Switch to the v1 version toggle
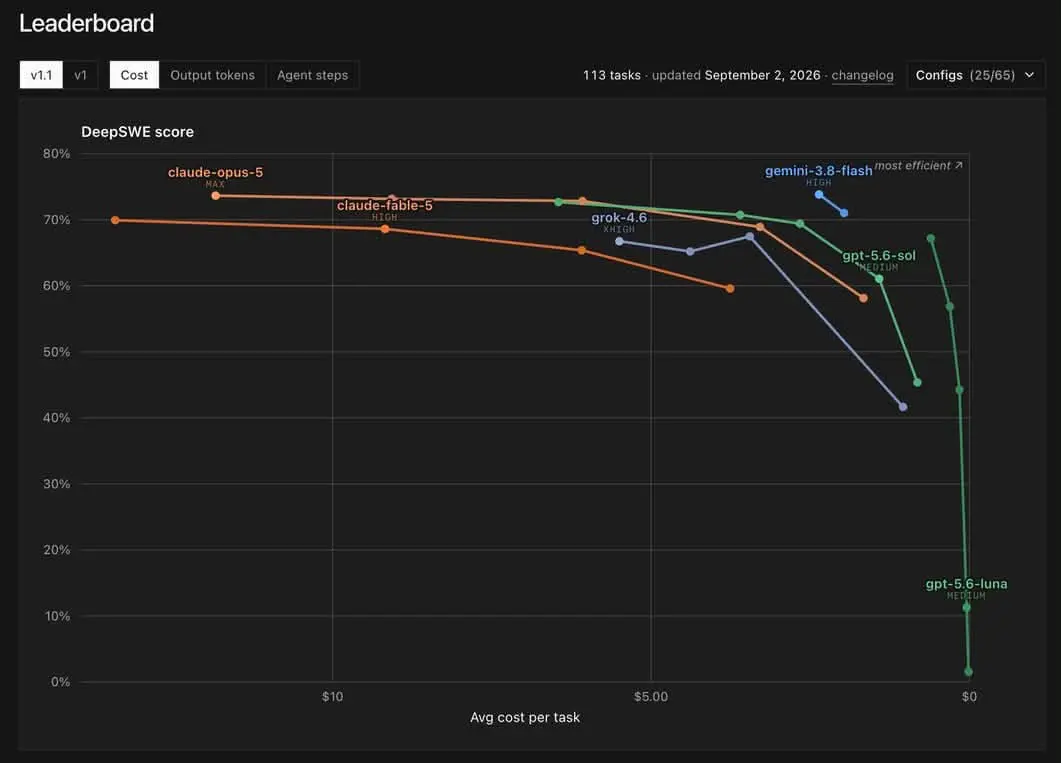The height and width of the screenshot is (763, 1061). coord(81,75)
